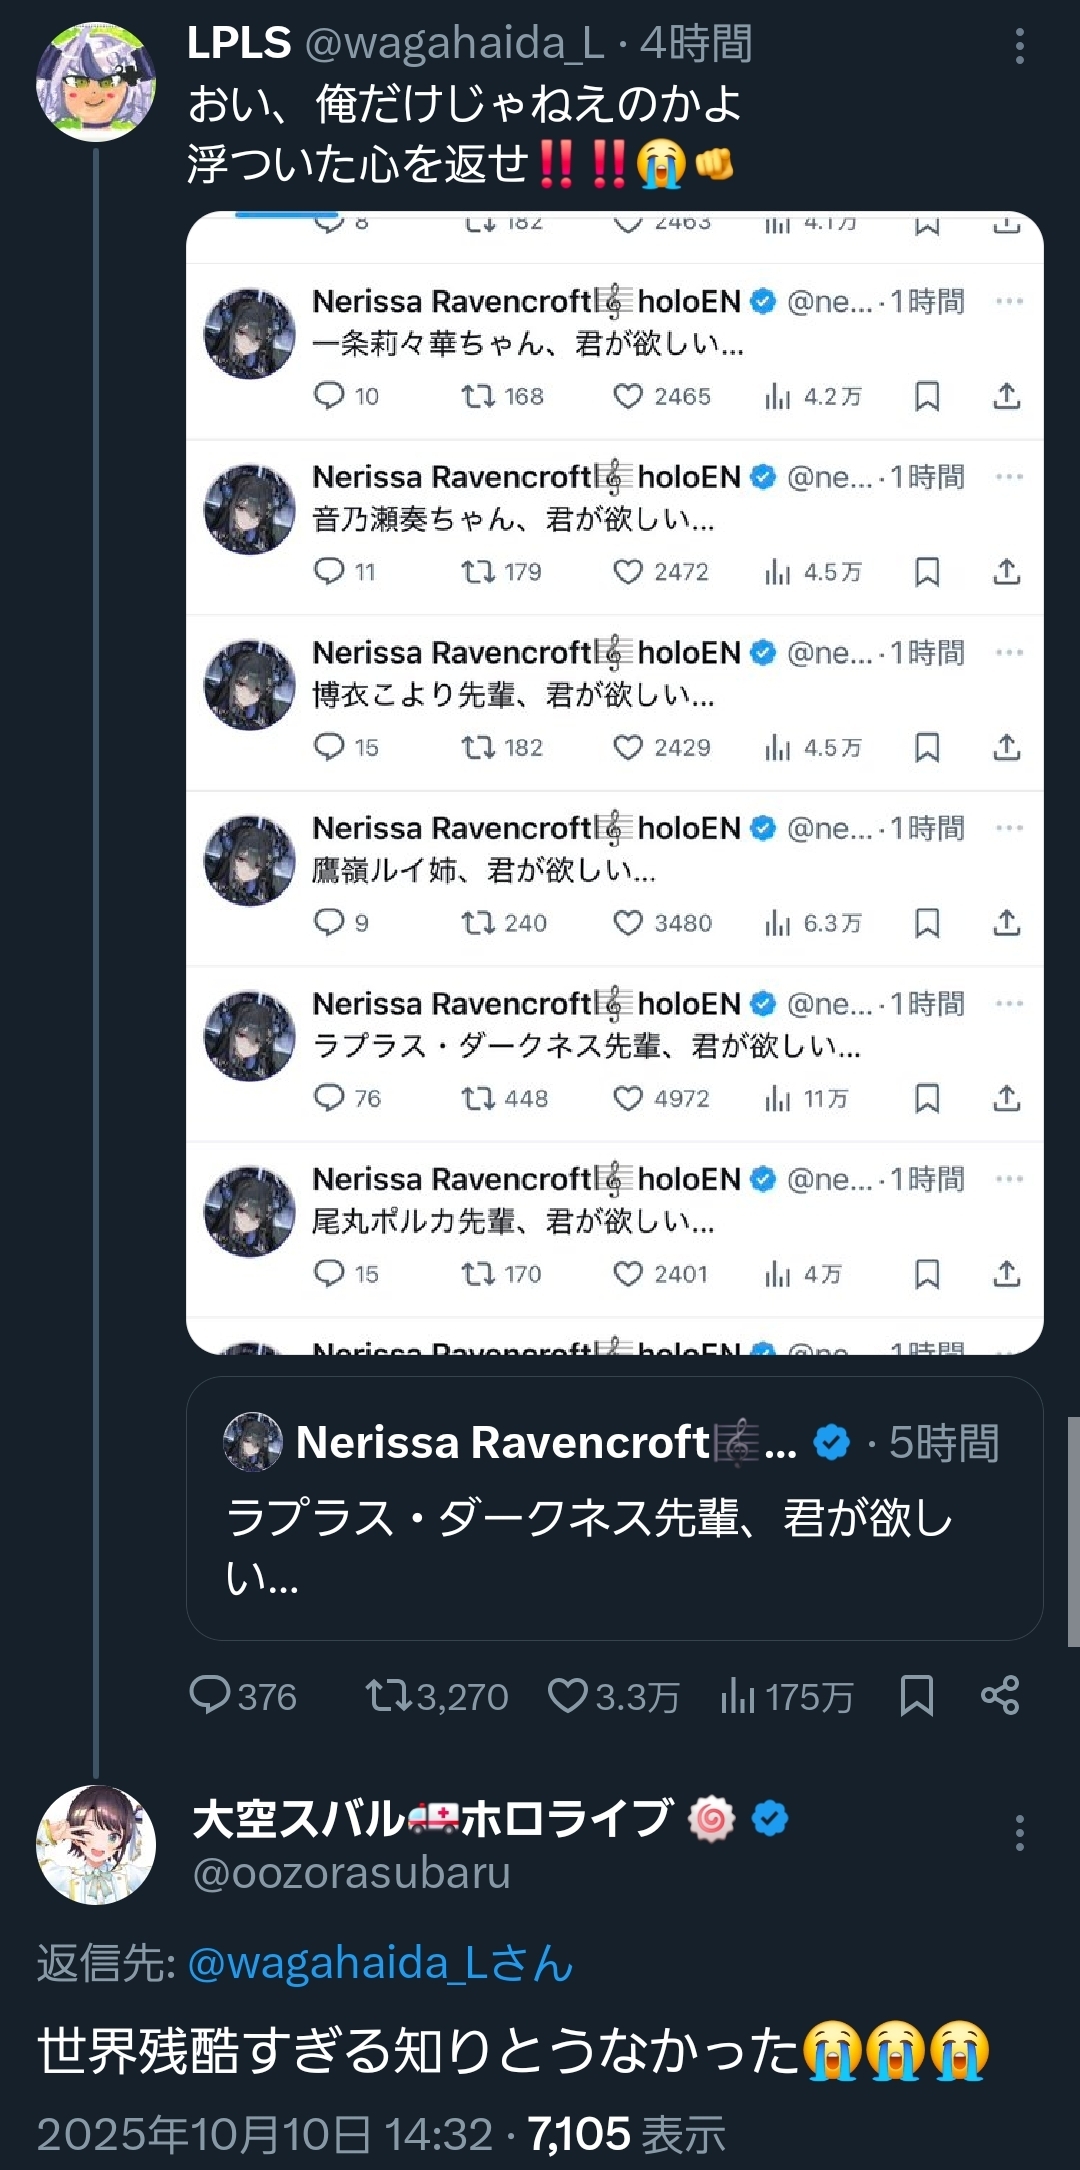
Task: Bookmark the LPLS tweet
Action: pyautogui.click(x=916, y=1696)
